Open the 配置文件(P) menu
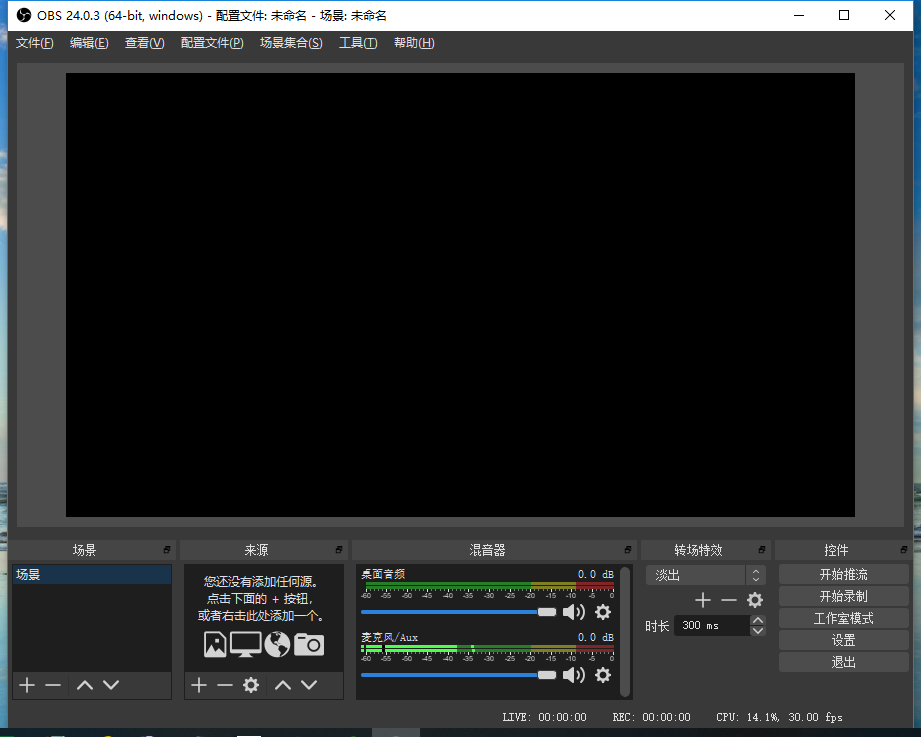 coord(212,43)
